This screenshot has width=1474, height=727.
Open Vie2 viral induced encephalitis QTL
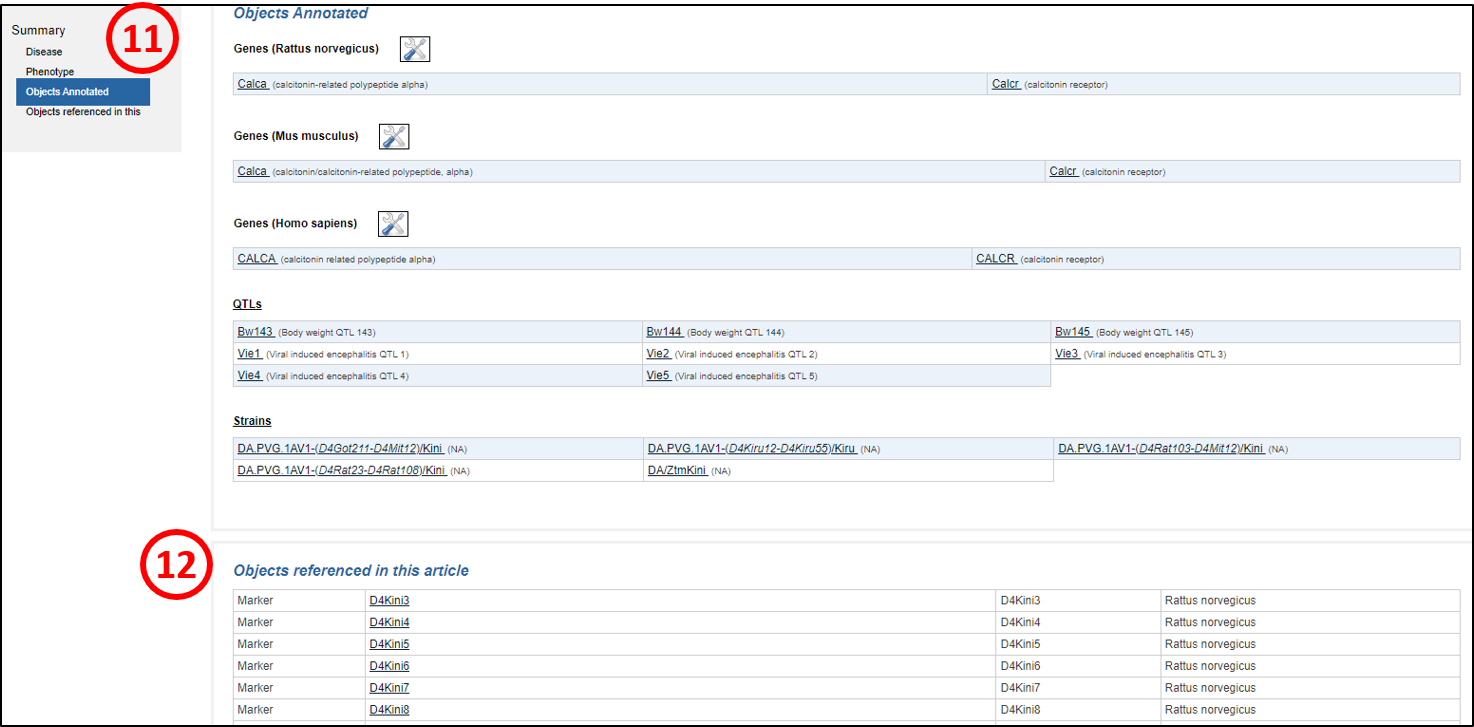658,354
